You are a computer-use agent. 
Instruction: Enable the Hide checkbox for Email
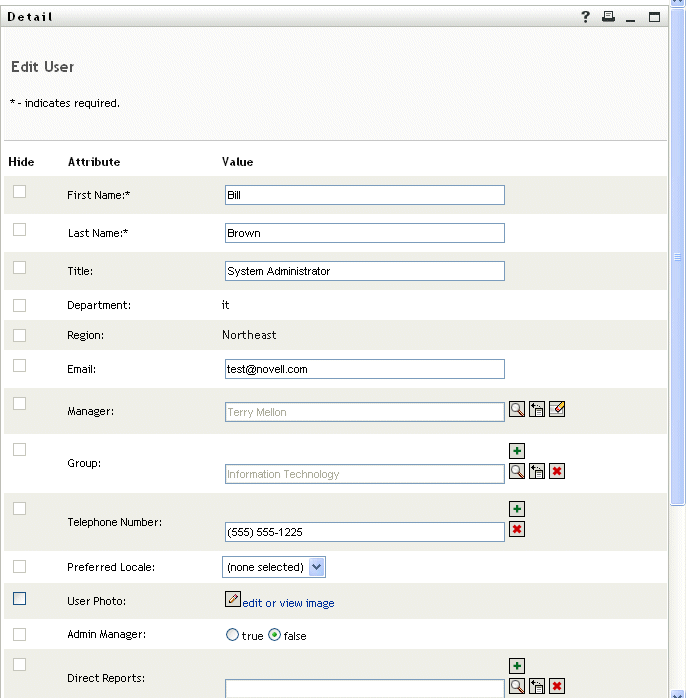pos(19,366)
